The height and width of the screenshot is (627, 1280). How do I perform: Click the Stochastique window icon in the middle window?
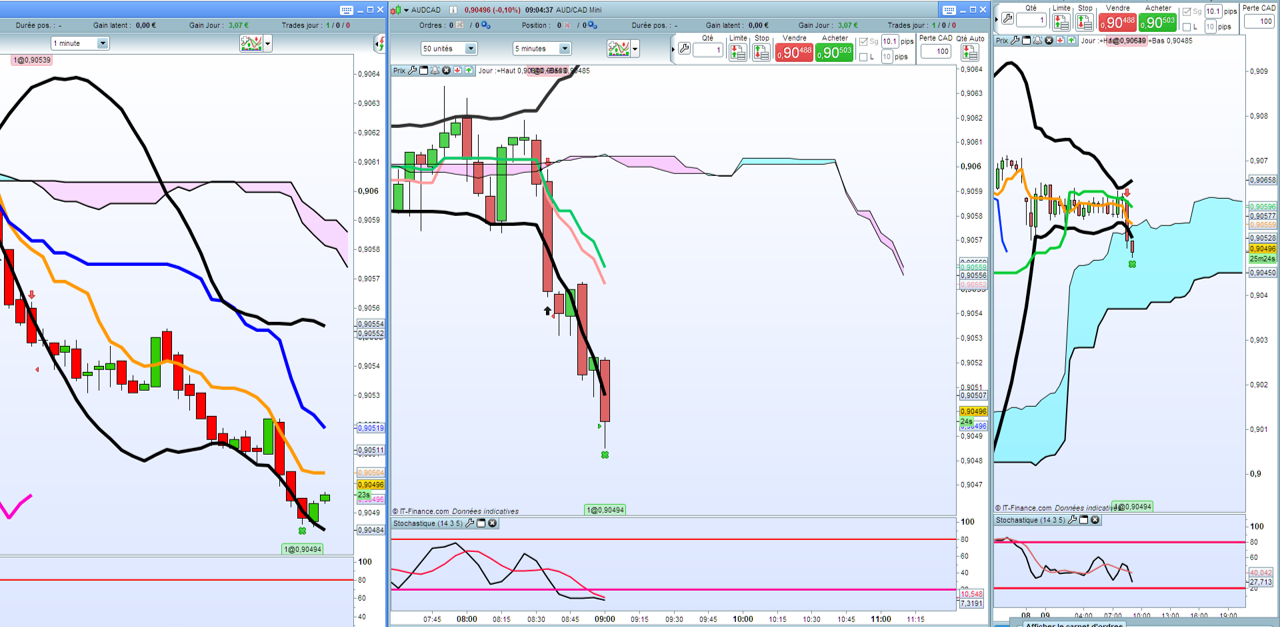pos(481,523)
